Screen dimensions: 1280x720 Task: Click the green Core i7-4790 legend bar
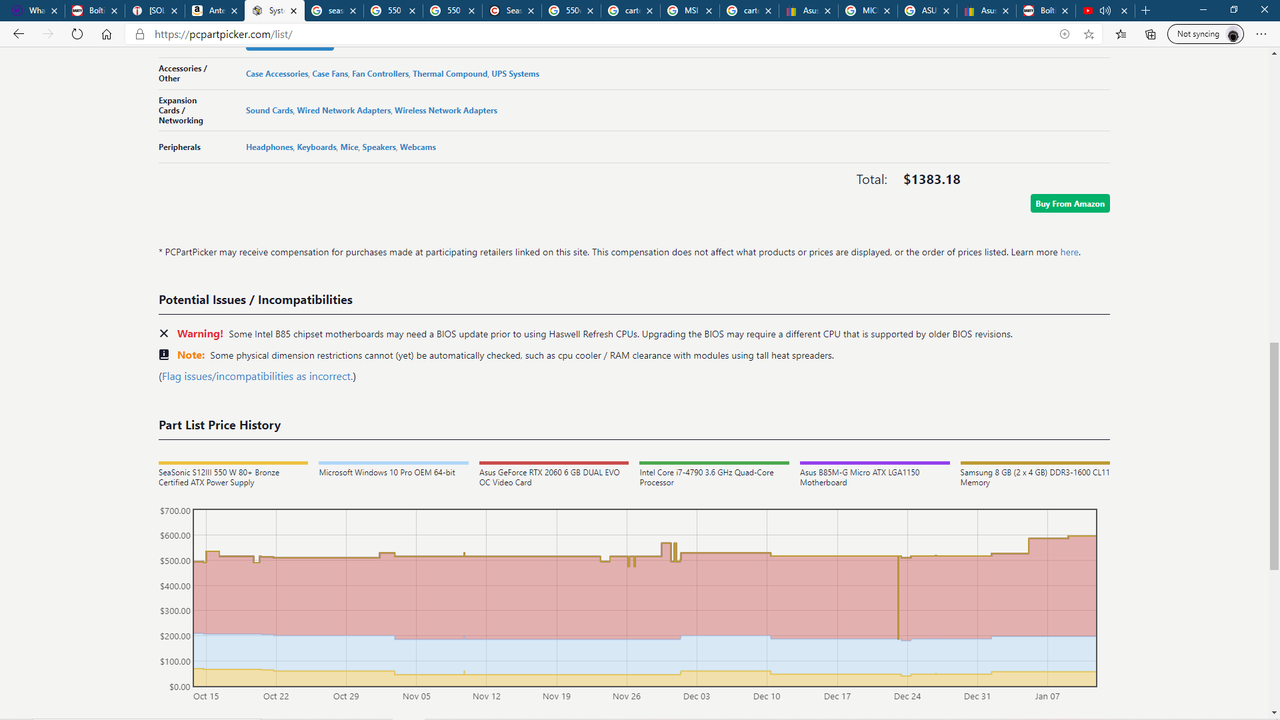coord(714,463)
